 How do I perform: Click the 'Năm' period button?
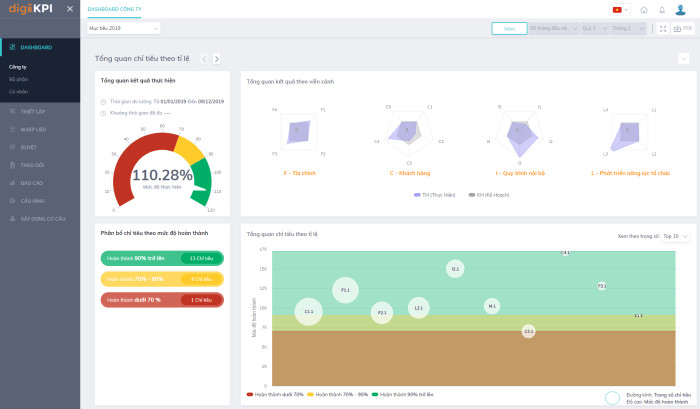click(x=509, y=29)
